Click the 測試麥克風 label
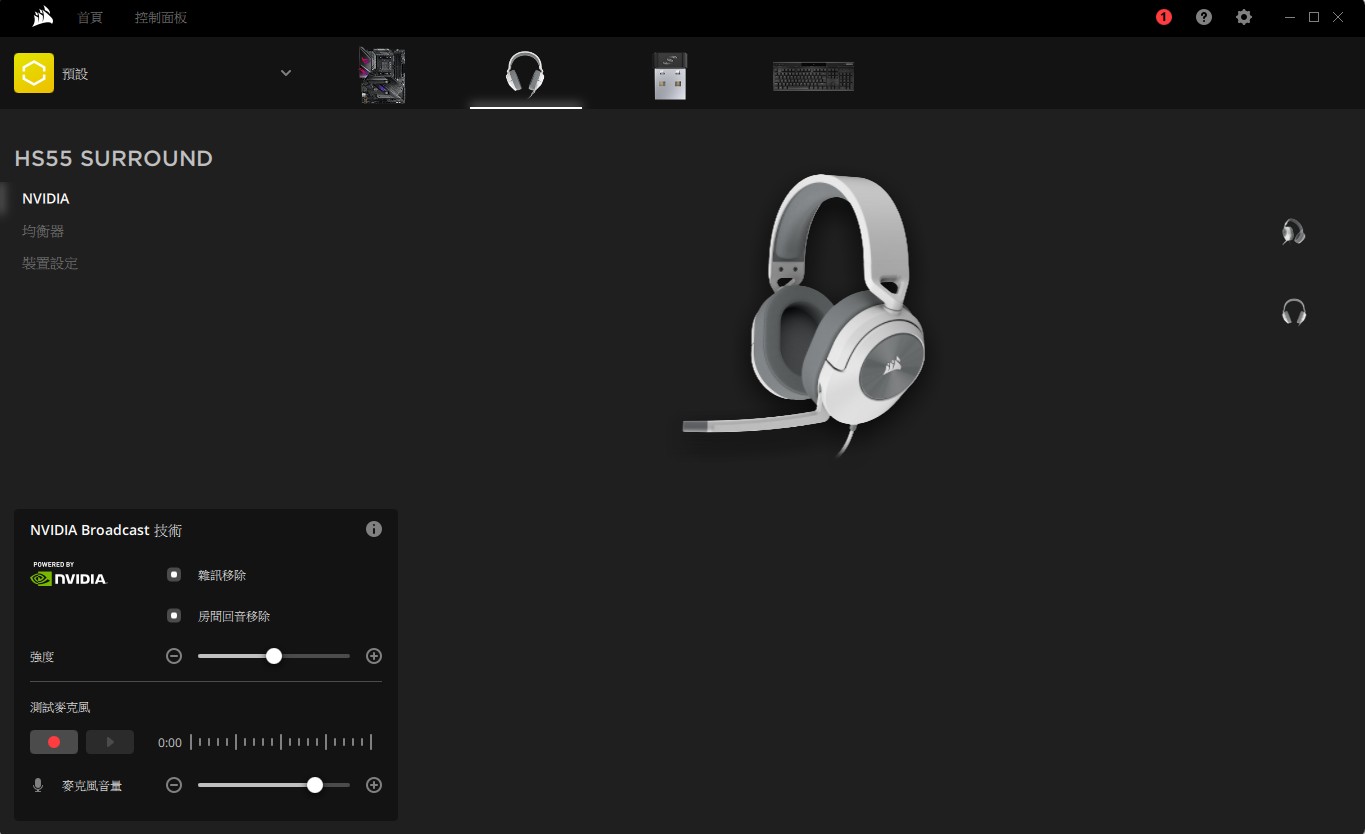The height and width of the screenshot is (834, 1365). [60, 707]
